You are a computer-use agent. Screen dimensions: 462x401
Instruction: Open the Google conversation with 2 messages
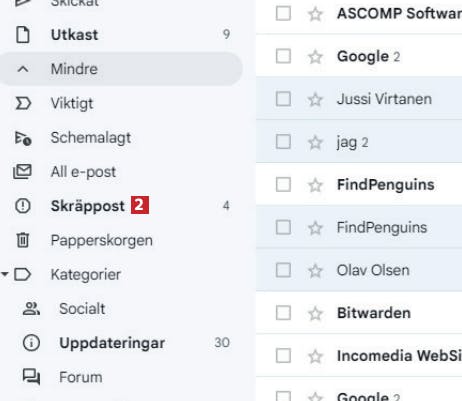coord(359,56)
